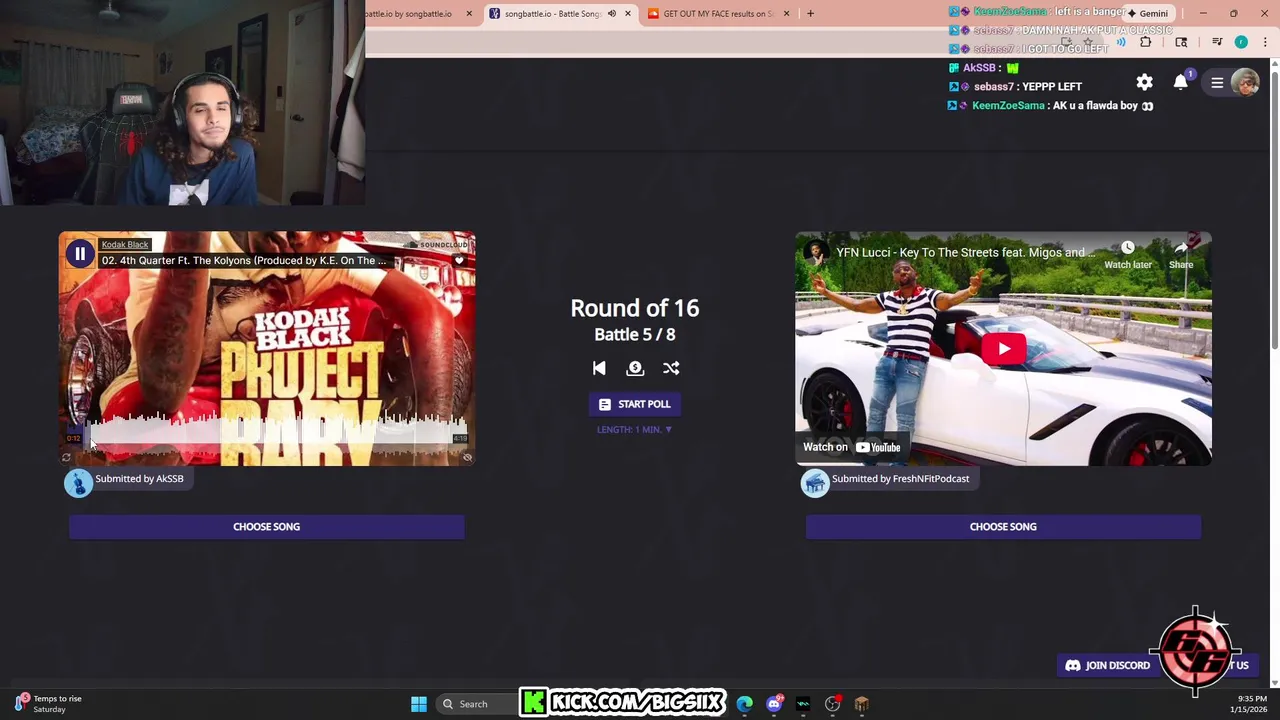The height and width of the screenshot is (720, 1280).
Task: Open the hamburger menu
Action: click(1217, 83)
